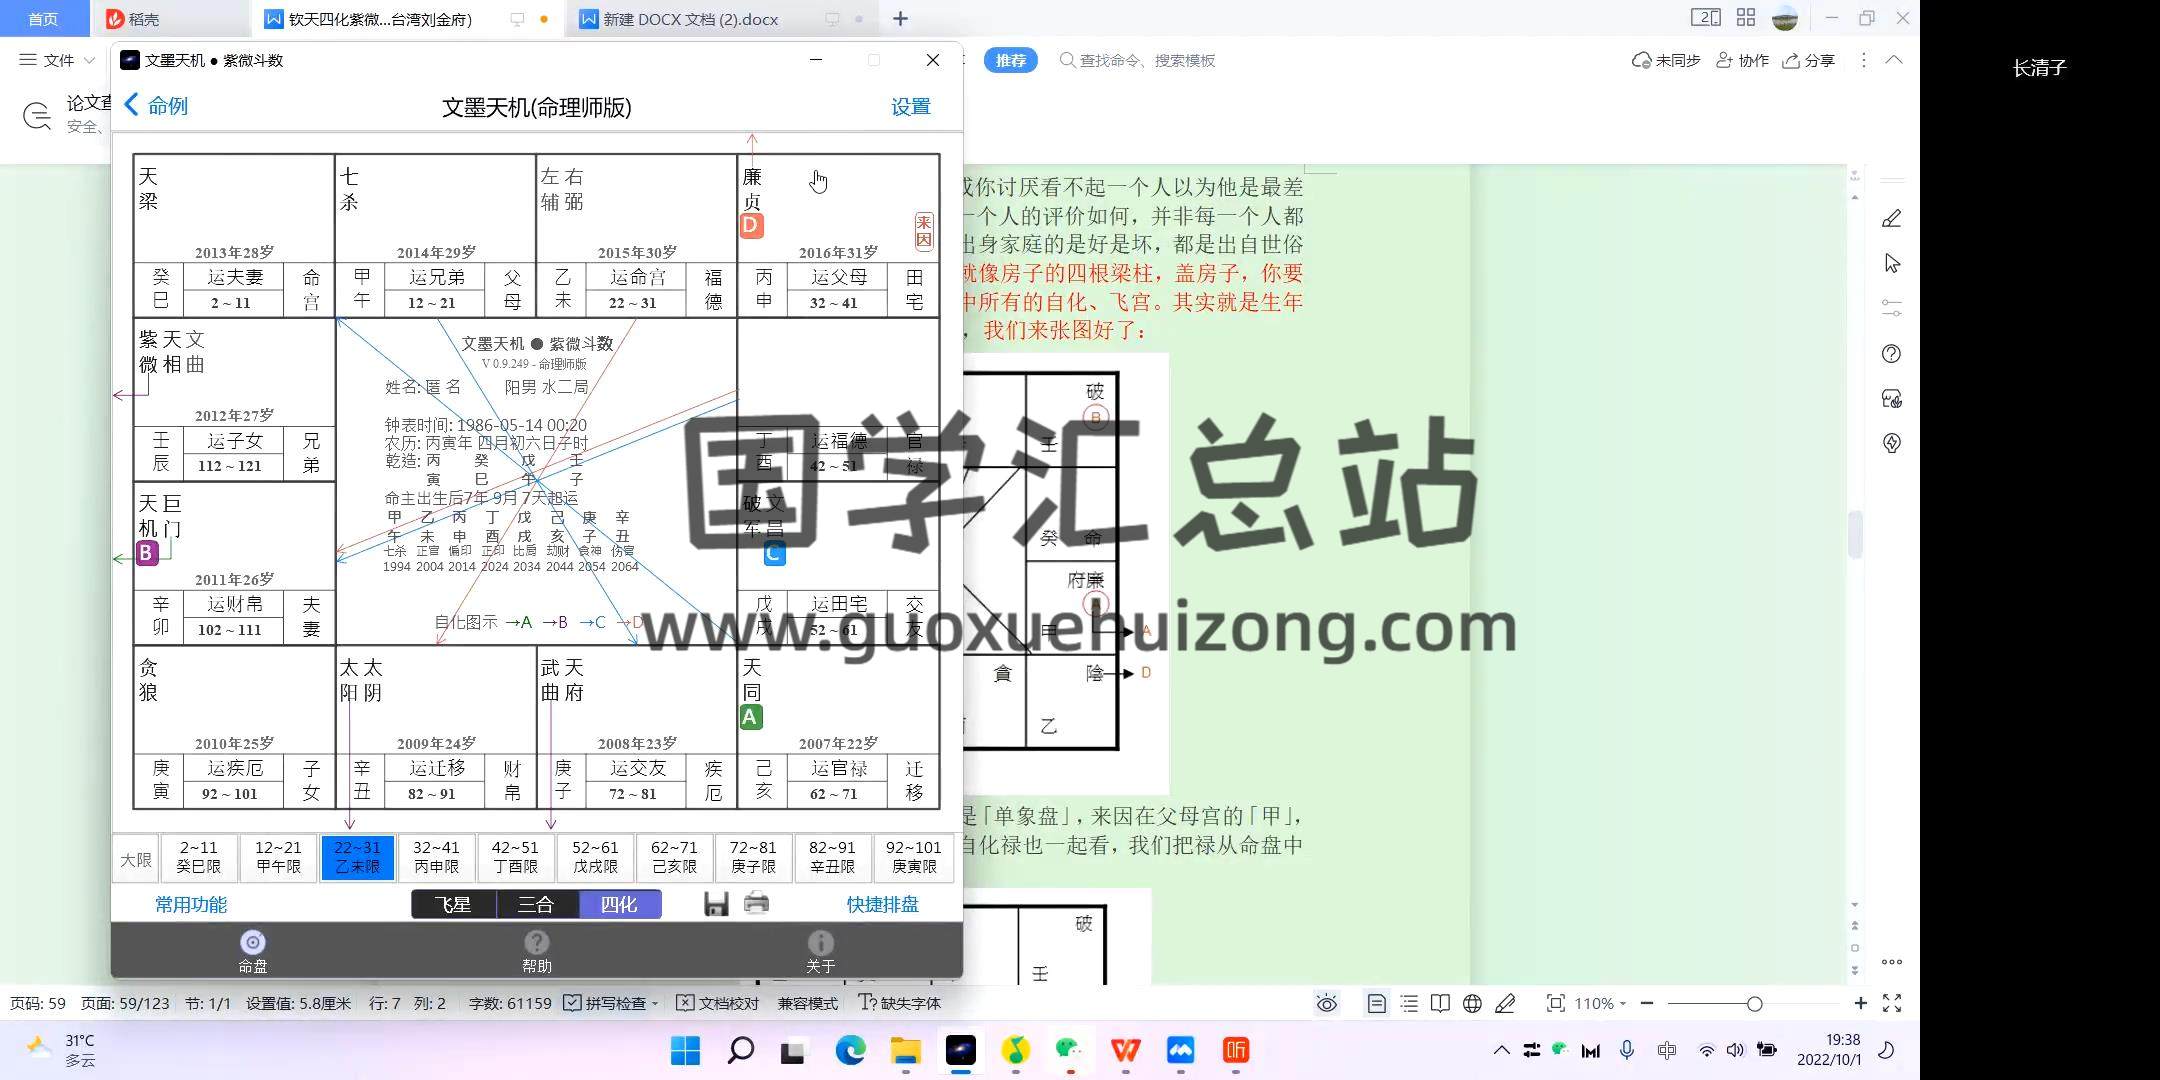Viewport: 2160px width, 1080px height.
Task: Switch to 新建 DOCX 文档 (2).docx tab
Action: pyautogui.click(x=691, y=19)
